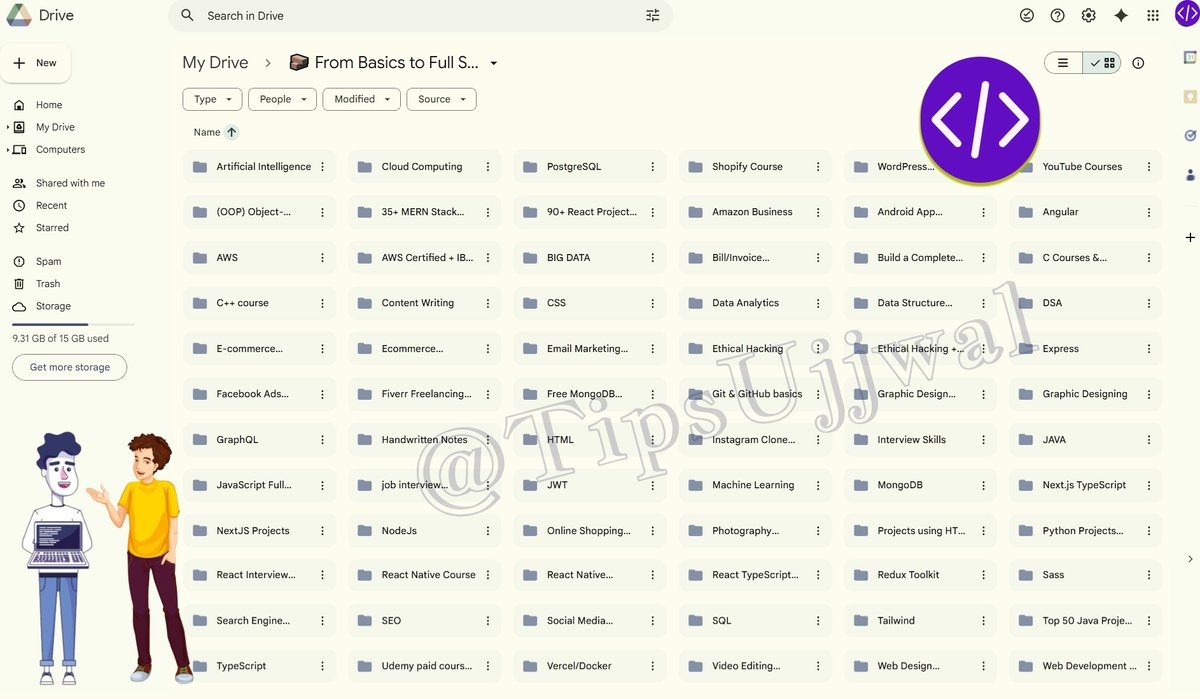Viewport: 1200px width, 699px height.
Task: Open the Vercel/Docker folder
Action: [590, 666]
